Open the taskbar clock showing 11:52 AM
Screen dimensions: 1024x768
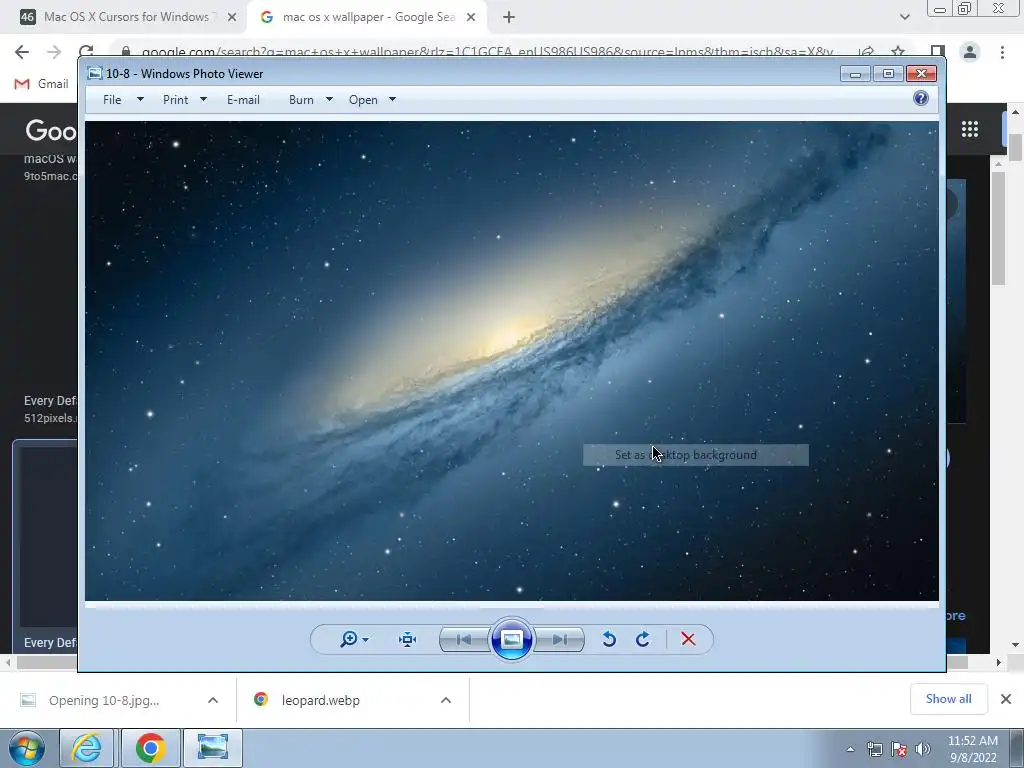973,749
